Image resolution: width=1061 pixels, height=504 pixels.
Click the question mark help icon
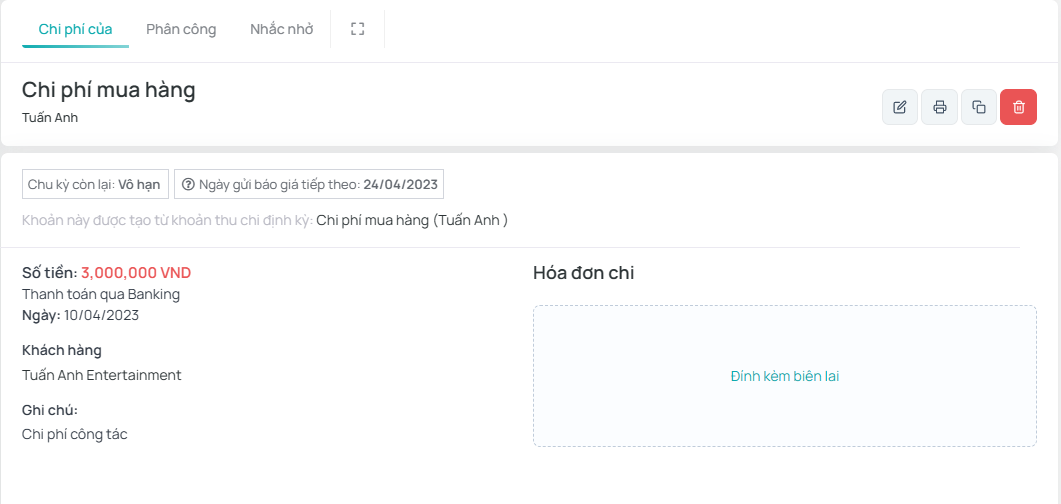click(x=188, y=184)
